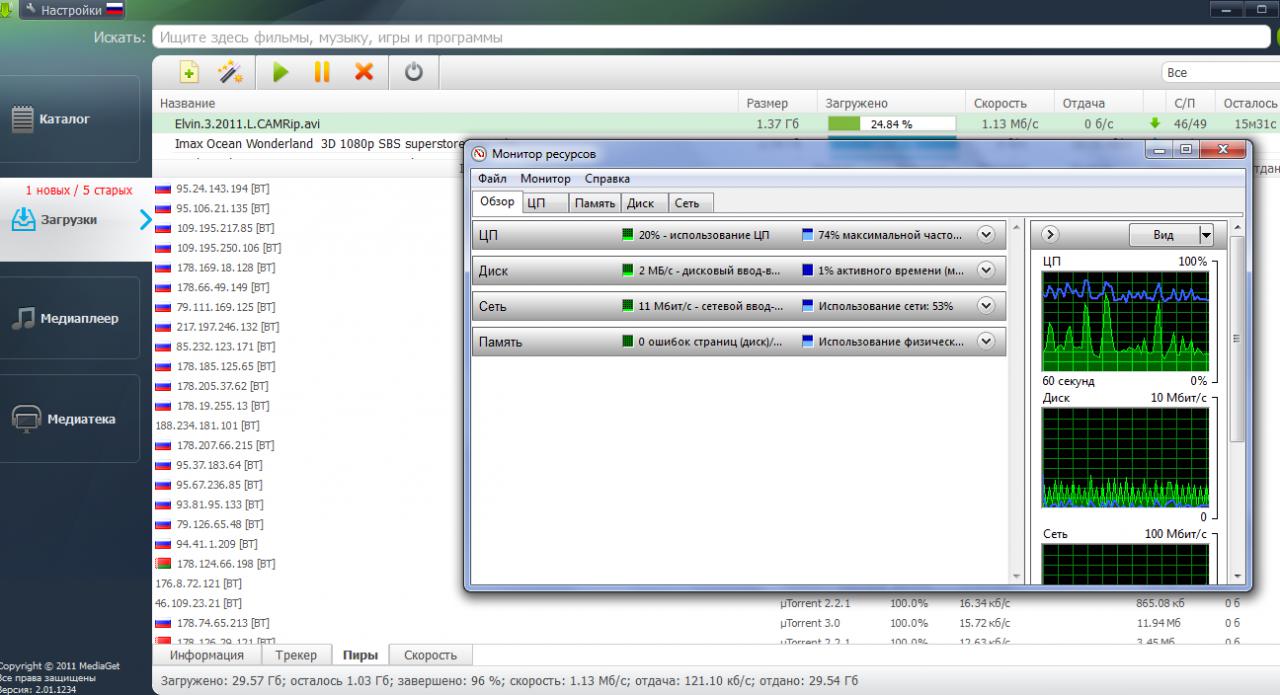Collapse the graphs pane with arrow button

tap(1051, 235)
